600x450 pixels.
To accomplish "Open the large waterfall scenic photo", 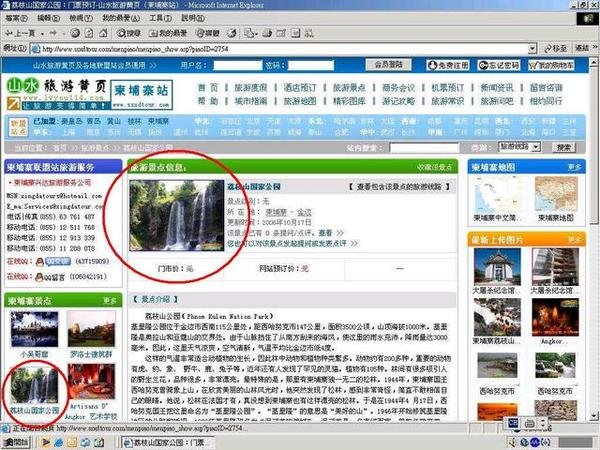I will (x=176, y=215).
